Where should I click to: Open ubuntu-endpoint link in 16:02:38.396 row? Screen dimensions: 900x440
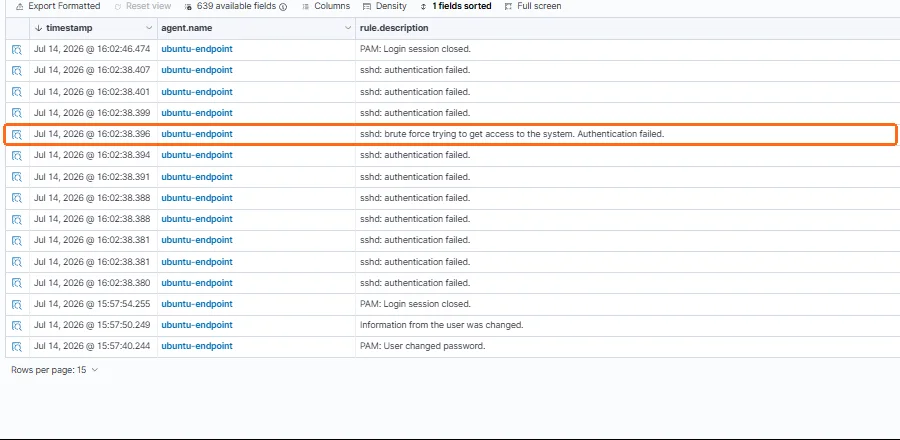[197, 134]
